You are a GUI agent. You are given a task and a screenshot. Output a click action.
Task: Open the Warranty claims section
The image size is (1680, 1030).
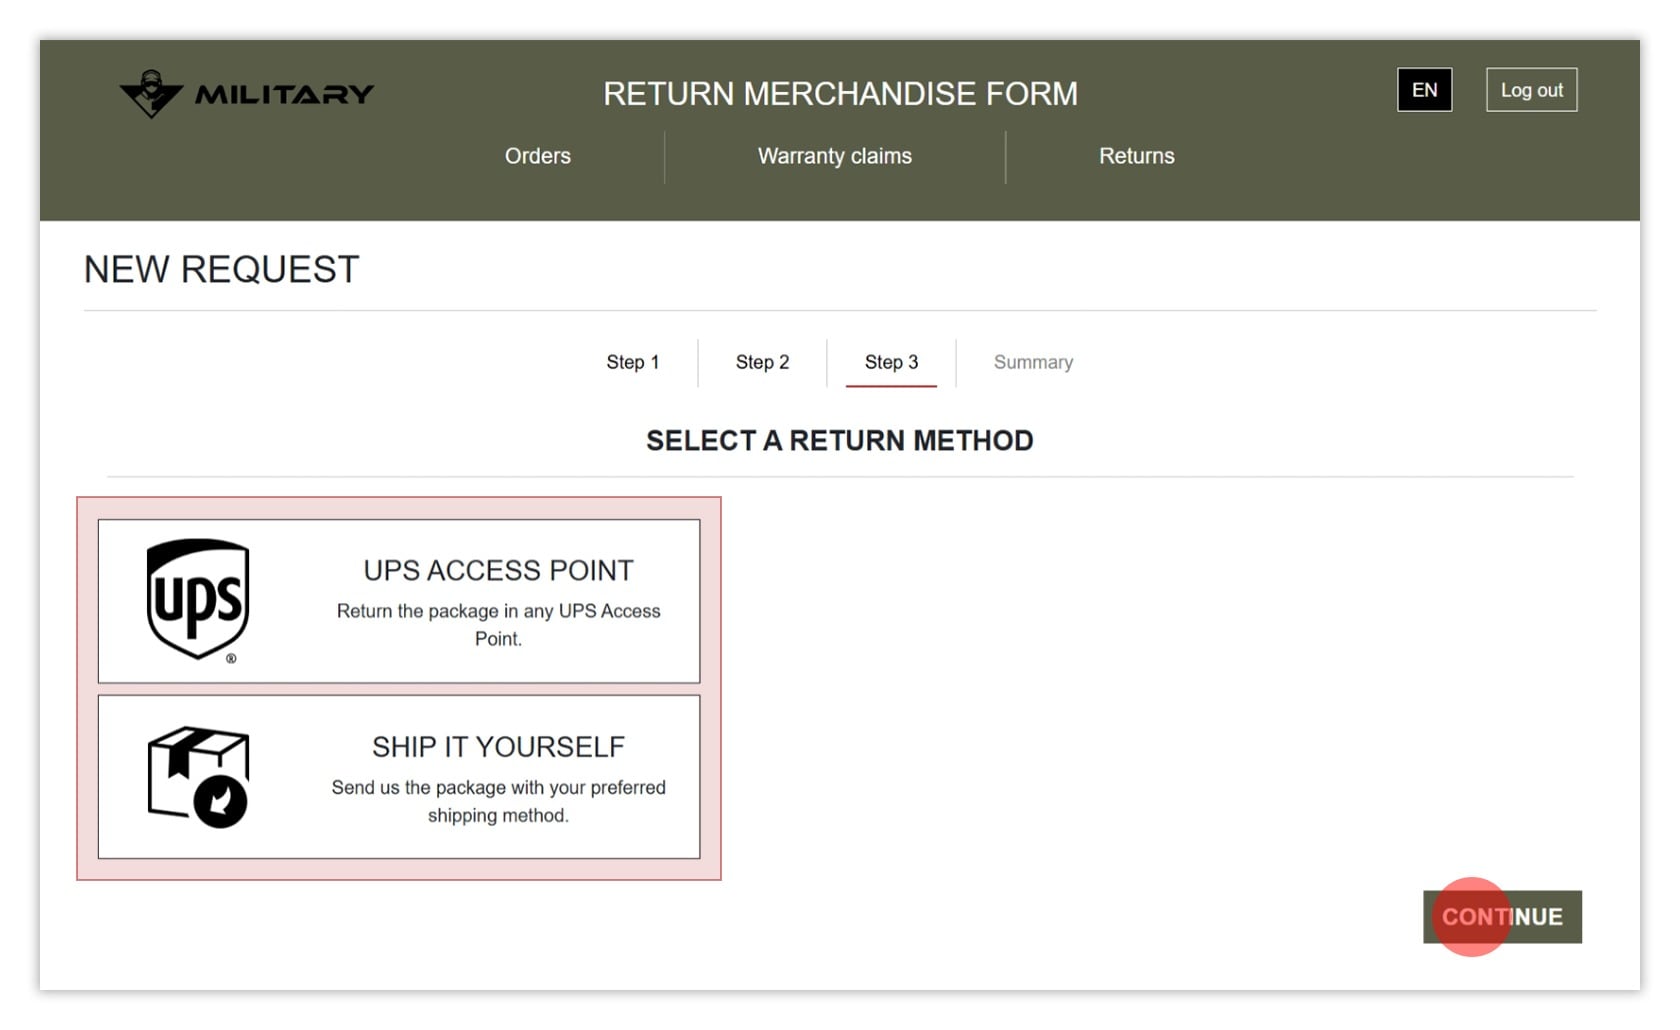click(x=835, y=156)
